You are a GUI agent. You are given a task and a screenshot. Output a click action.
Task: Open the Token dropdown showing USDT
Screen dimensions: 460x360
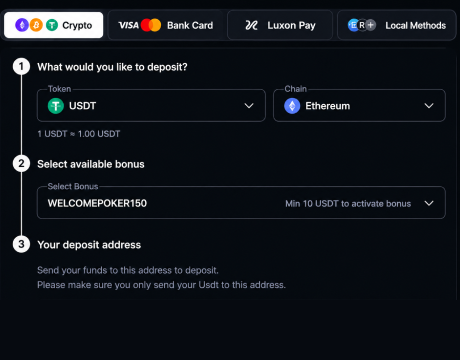click(151, 105)
